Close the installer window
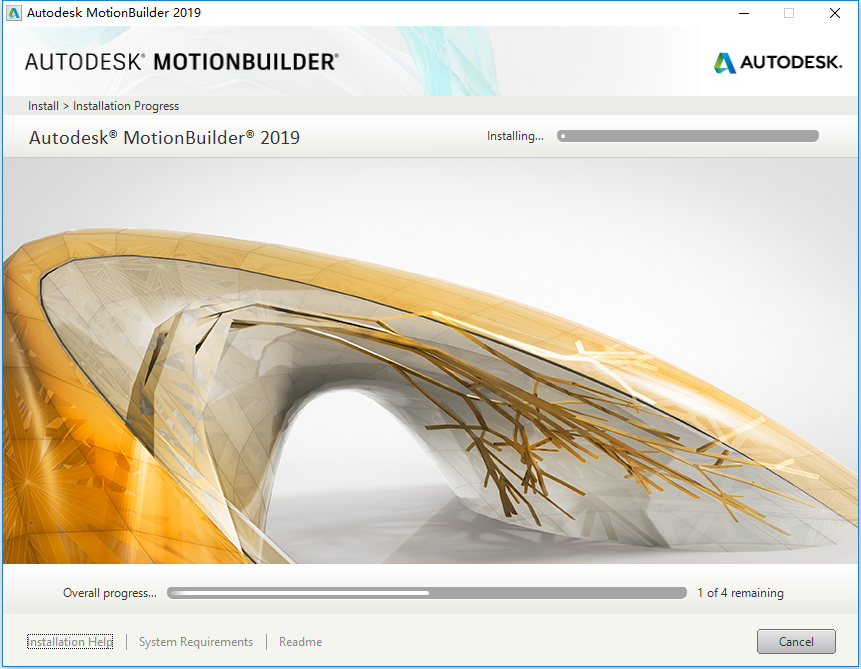The image size is (861, 669). pyautogui.click(x=835, y=13)
